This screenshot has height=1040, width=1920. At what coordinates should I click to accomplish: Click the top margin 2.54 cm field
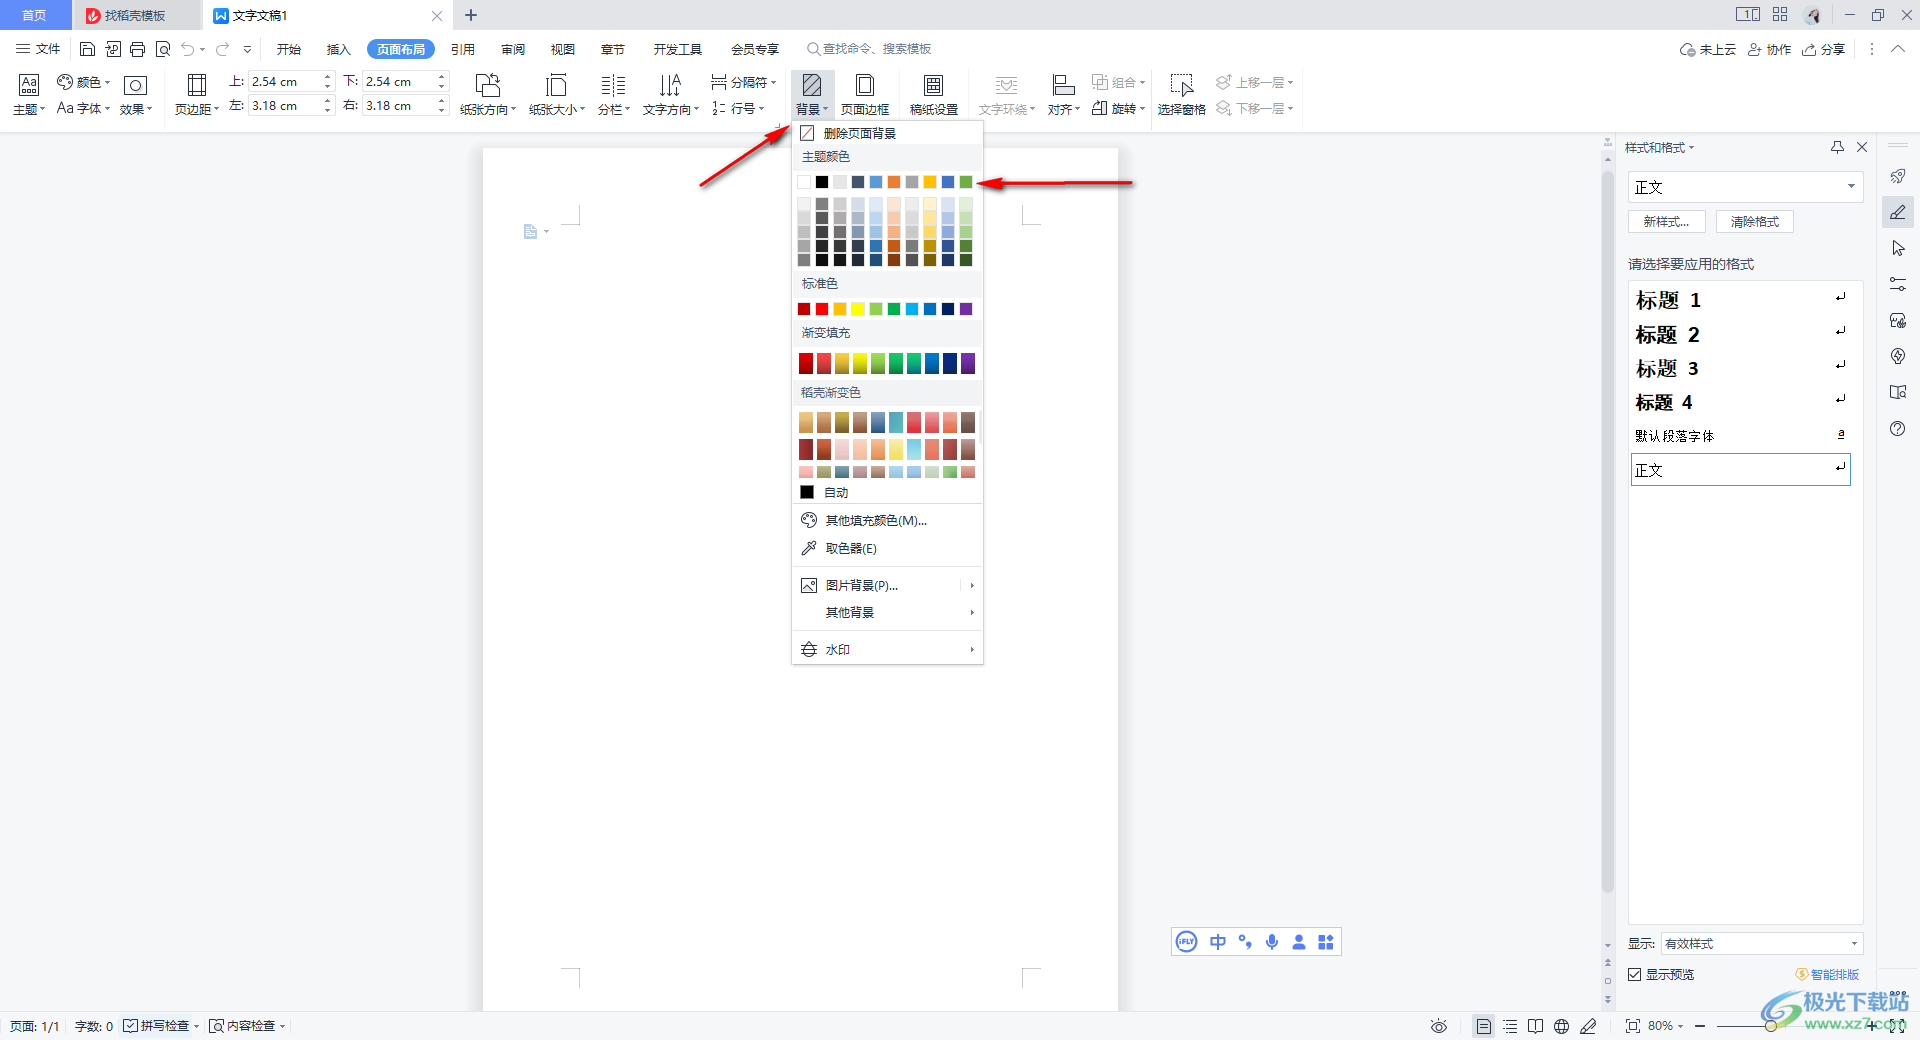pyautogui.click(x=284, y=82)
